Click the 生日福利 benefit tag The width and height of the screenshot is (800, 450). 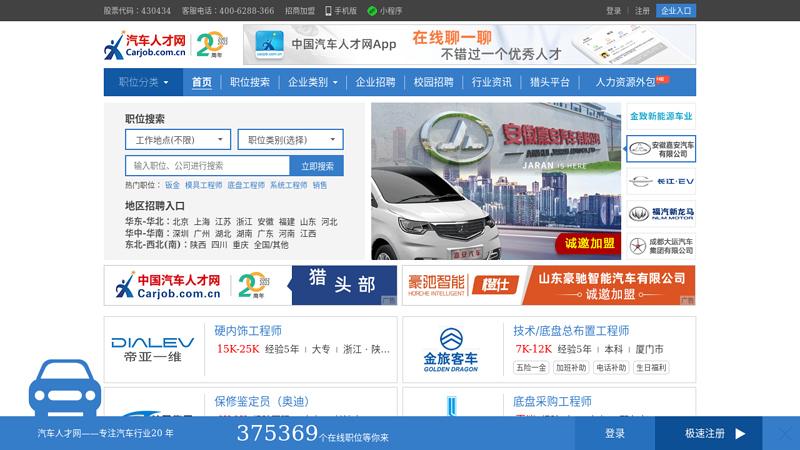pyautogui.click(x=651, y=367)
